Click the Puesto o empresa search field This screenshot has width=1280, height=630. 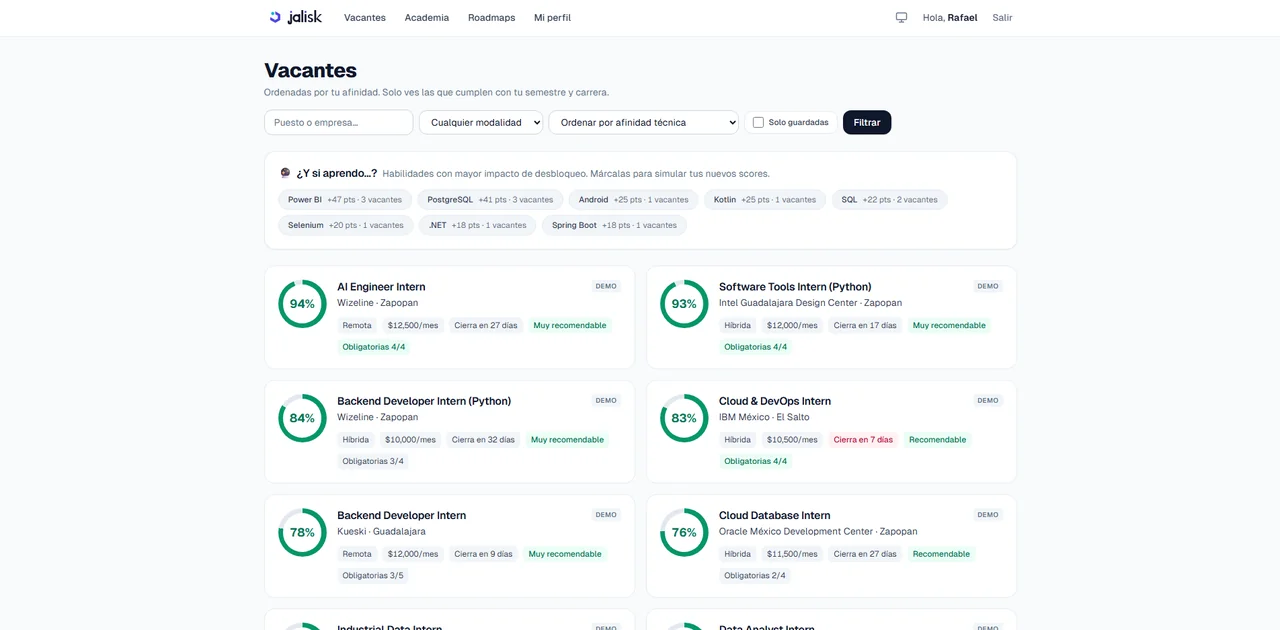pos(339,123)
